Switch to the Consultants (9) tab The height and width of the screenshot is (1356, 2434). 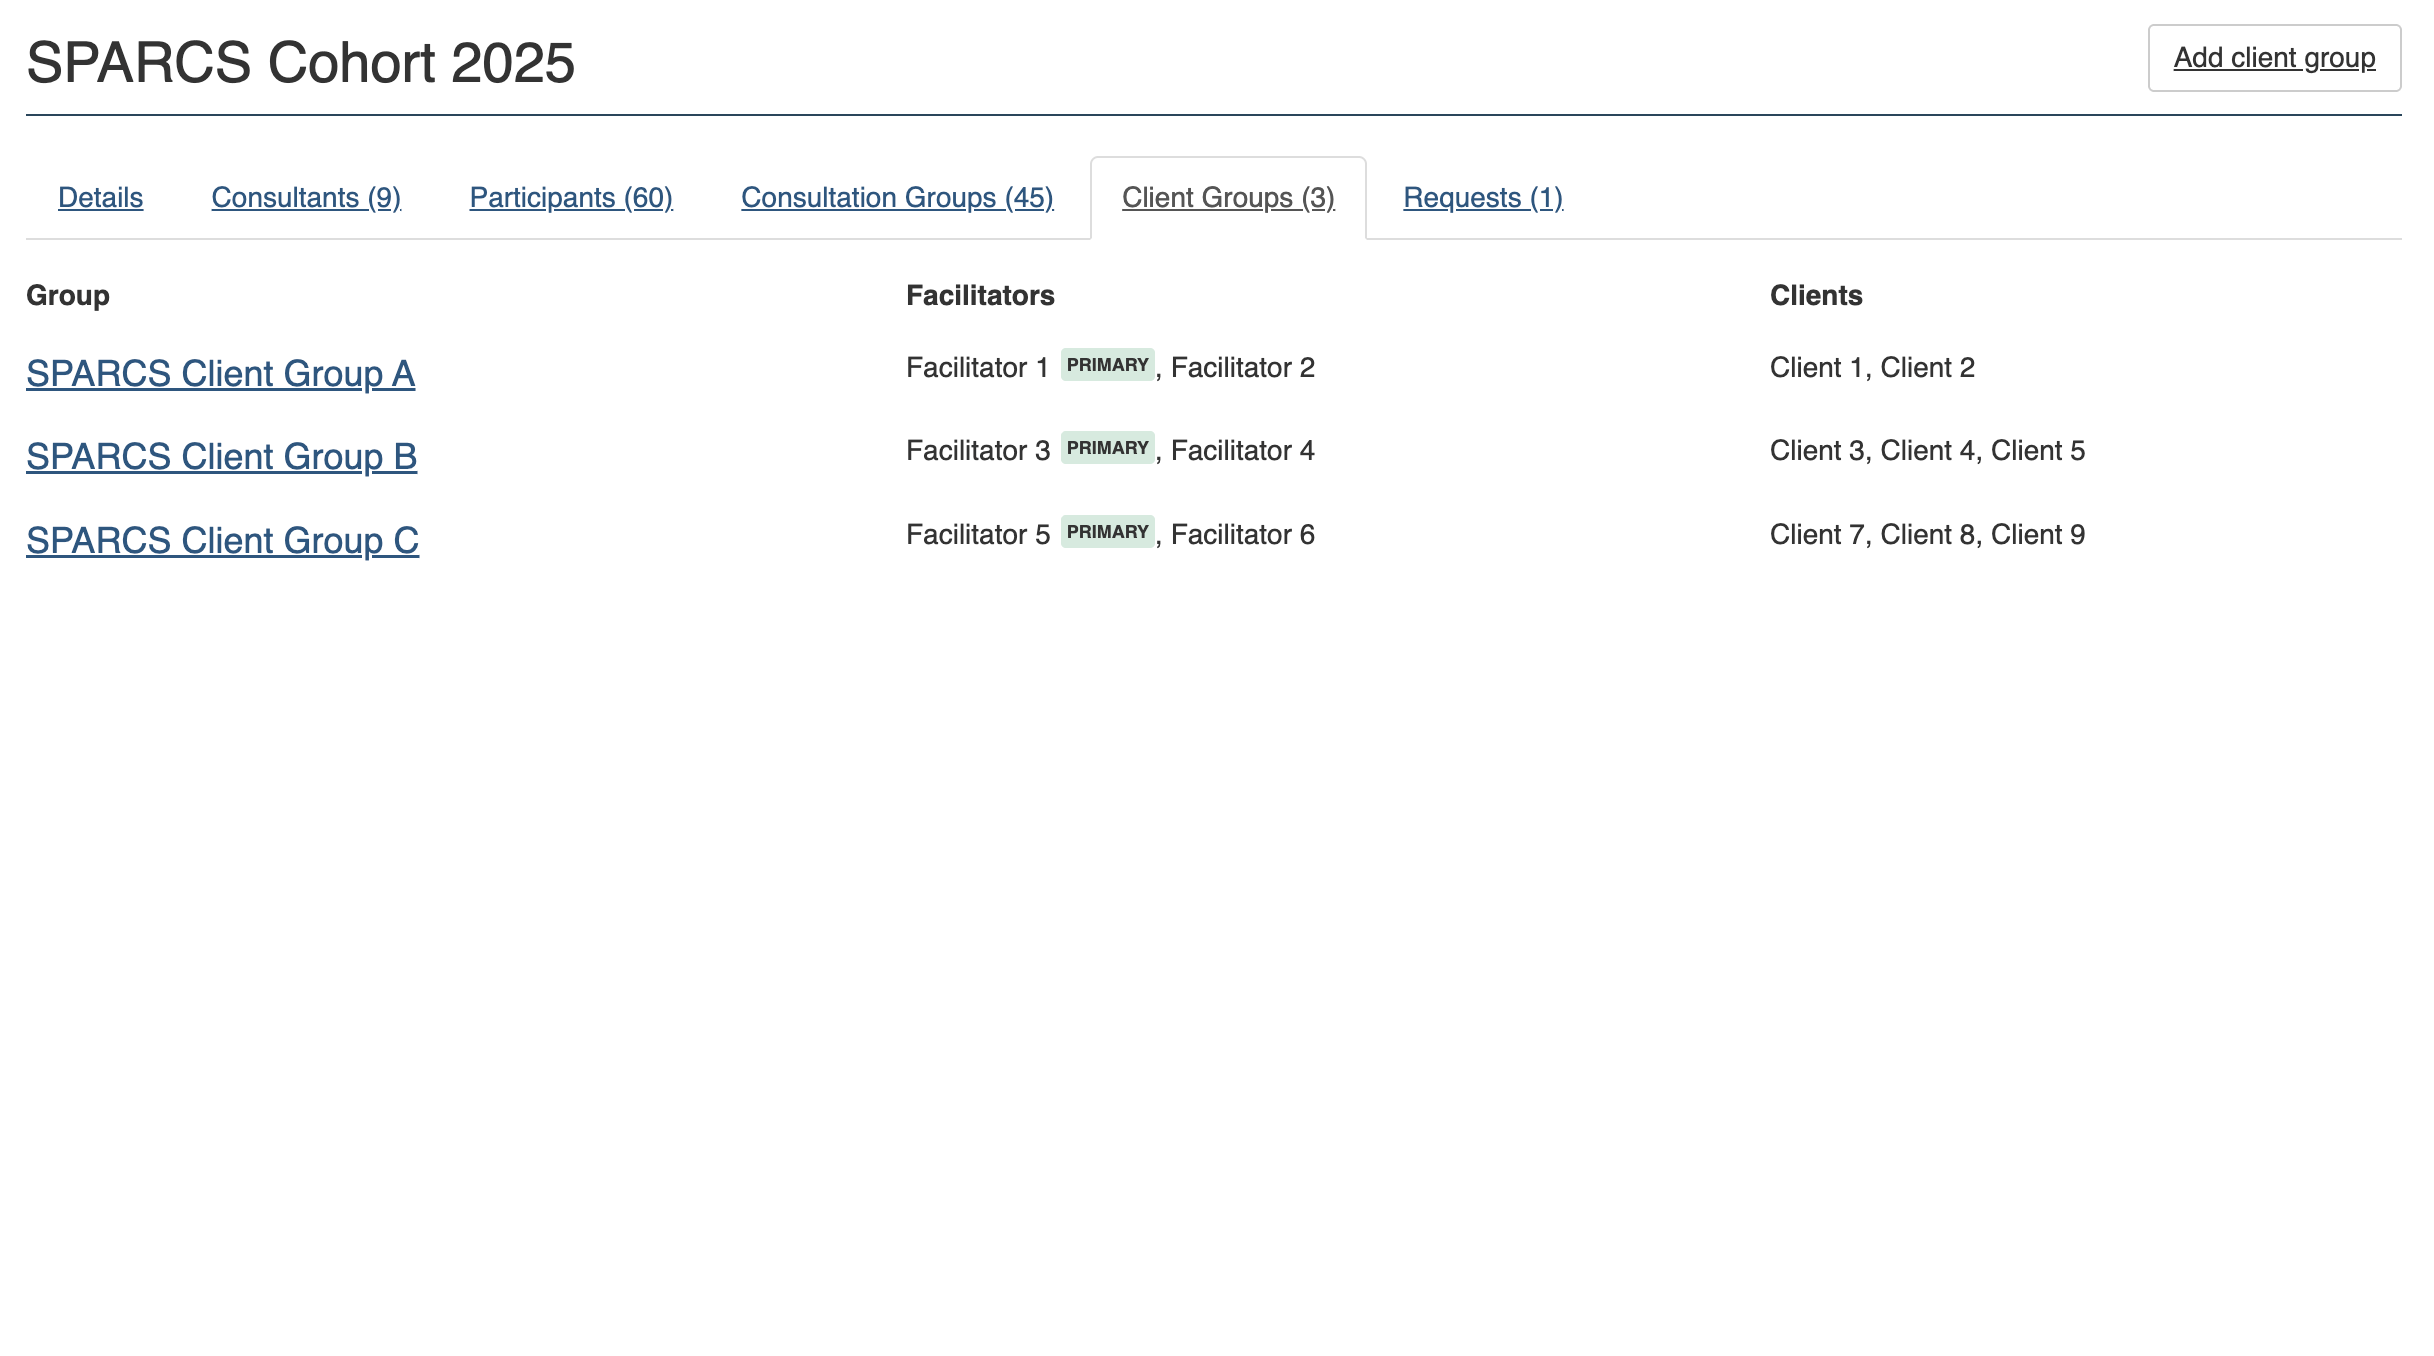tap(306, 198)
